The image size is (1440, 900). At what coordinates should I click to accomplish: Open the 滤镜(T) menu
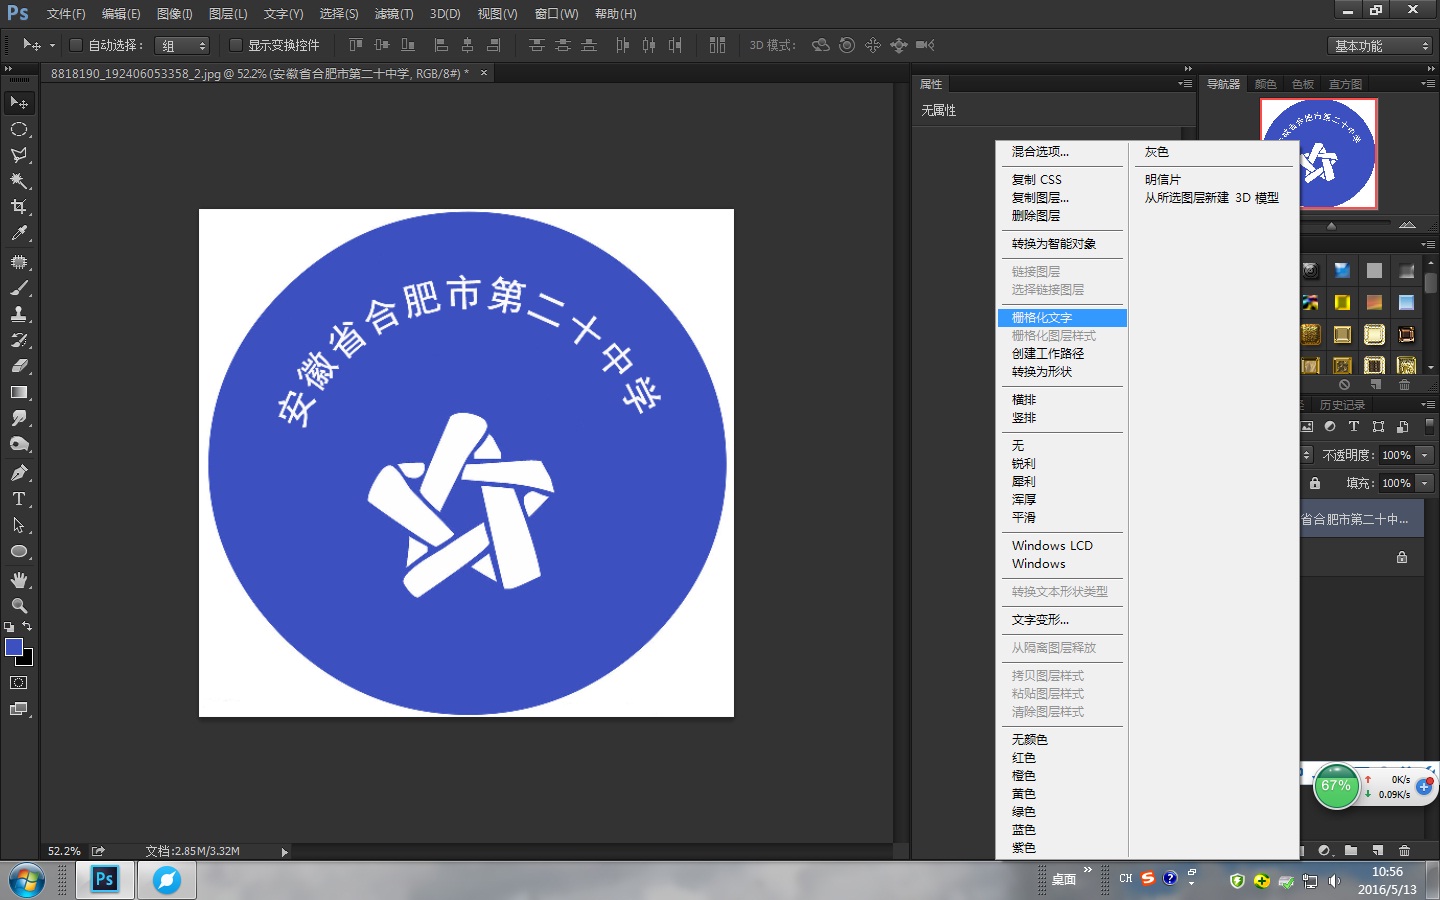pos(394,14)
